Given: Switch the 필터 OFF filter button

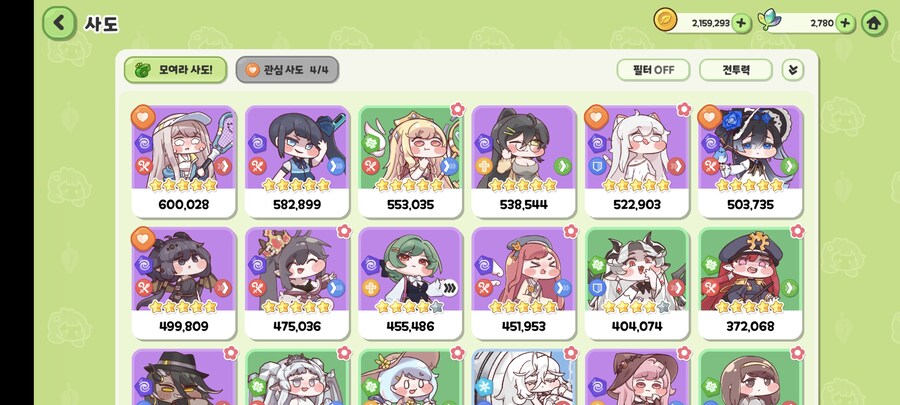Looking at the screenshot, I should pyautogui.click(x=653, y=70).
